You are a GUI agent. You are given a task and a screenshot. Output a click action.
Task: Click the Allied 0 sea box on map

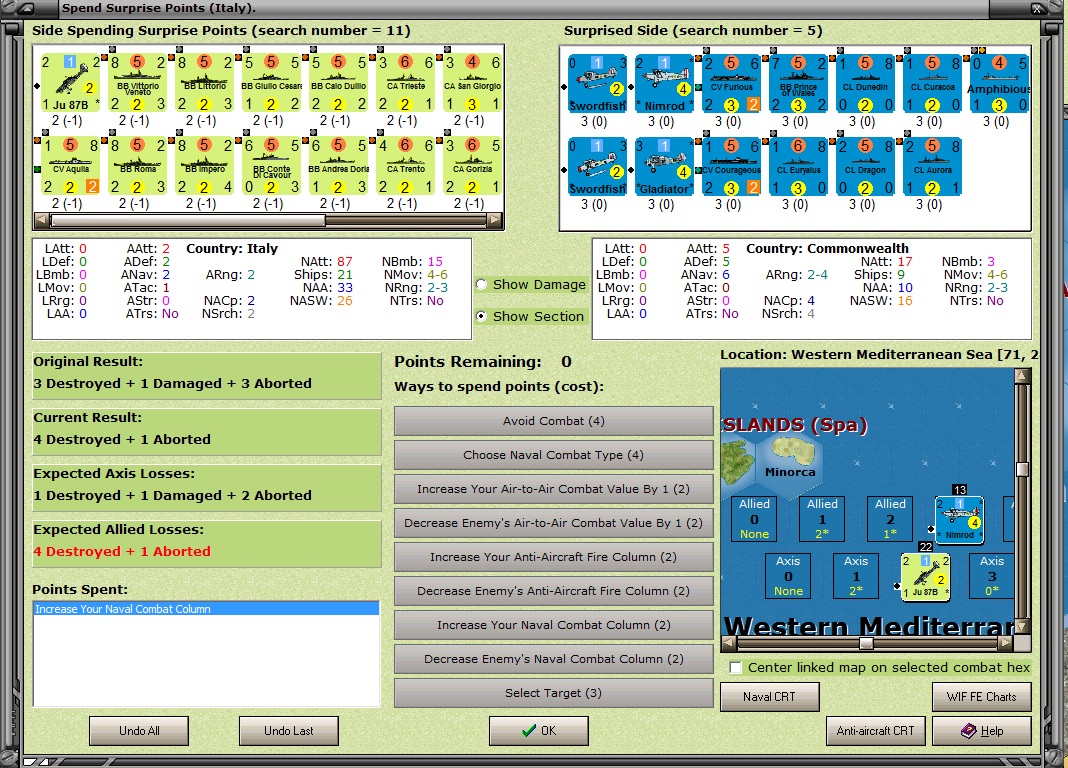pos(754,519)
